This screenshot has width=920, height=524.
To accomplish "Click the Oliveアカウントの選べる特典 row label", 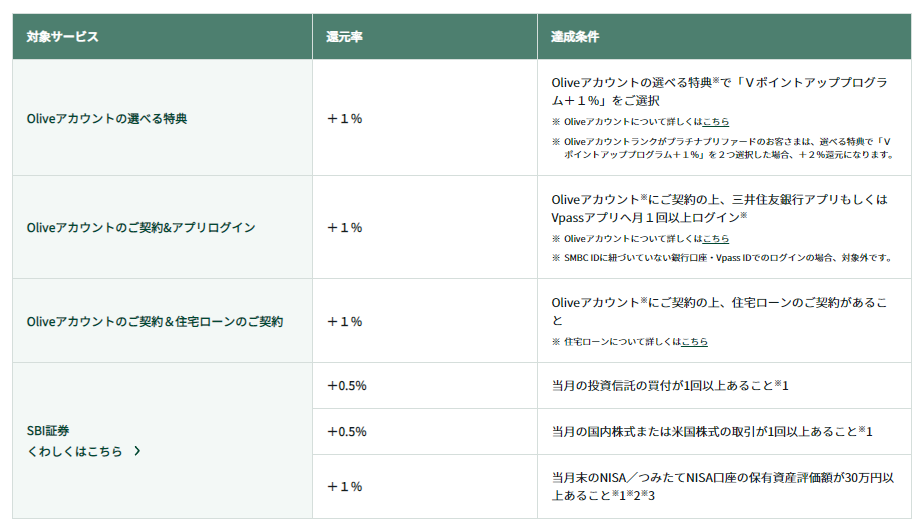I will point(107,118).
